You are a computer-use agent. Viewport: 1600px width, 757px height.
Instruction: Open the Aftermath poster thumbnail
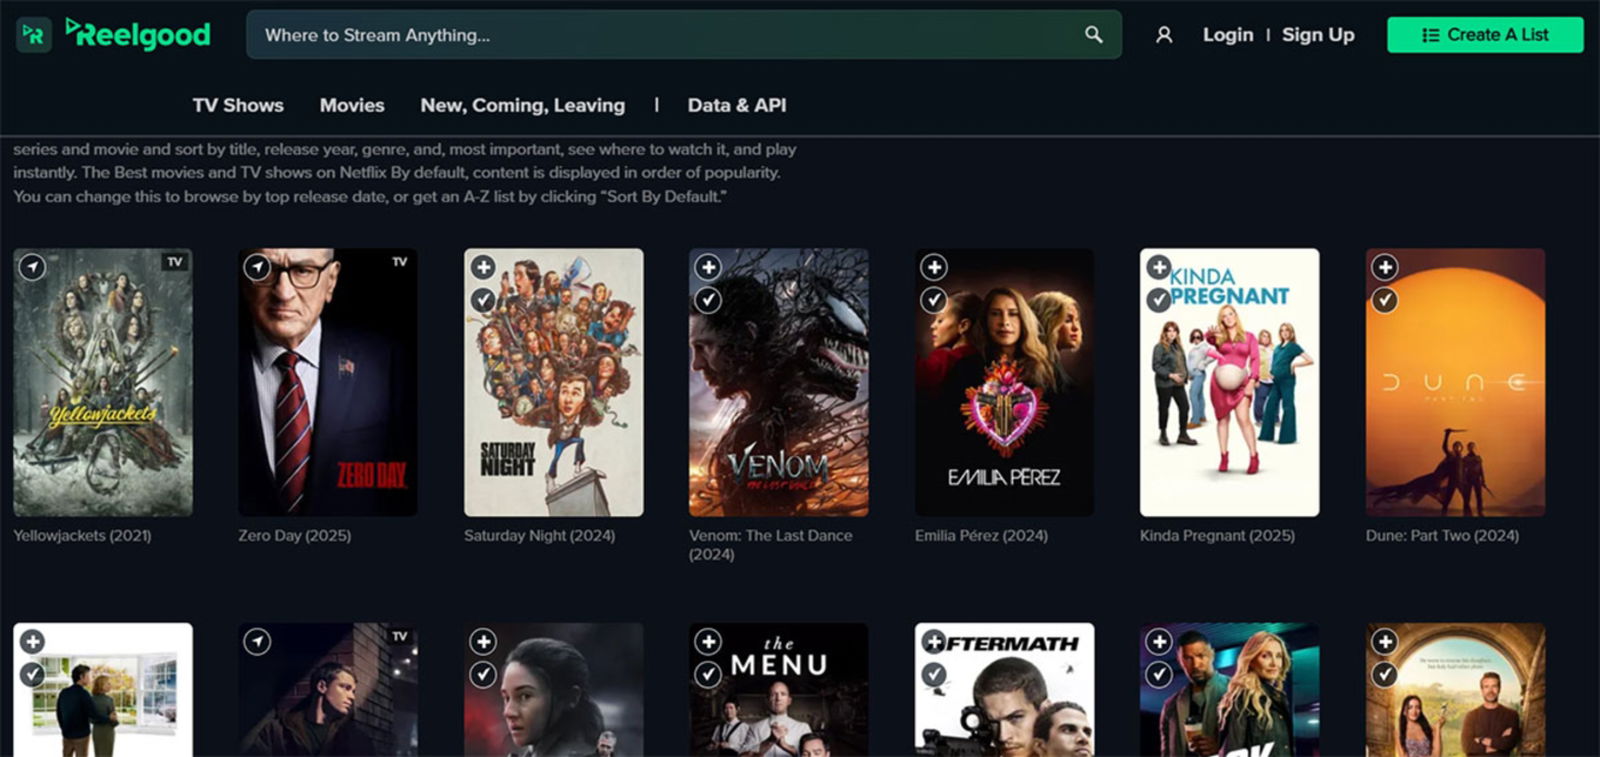pos(1005,690)
